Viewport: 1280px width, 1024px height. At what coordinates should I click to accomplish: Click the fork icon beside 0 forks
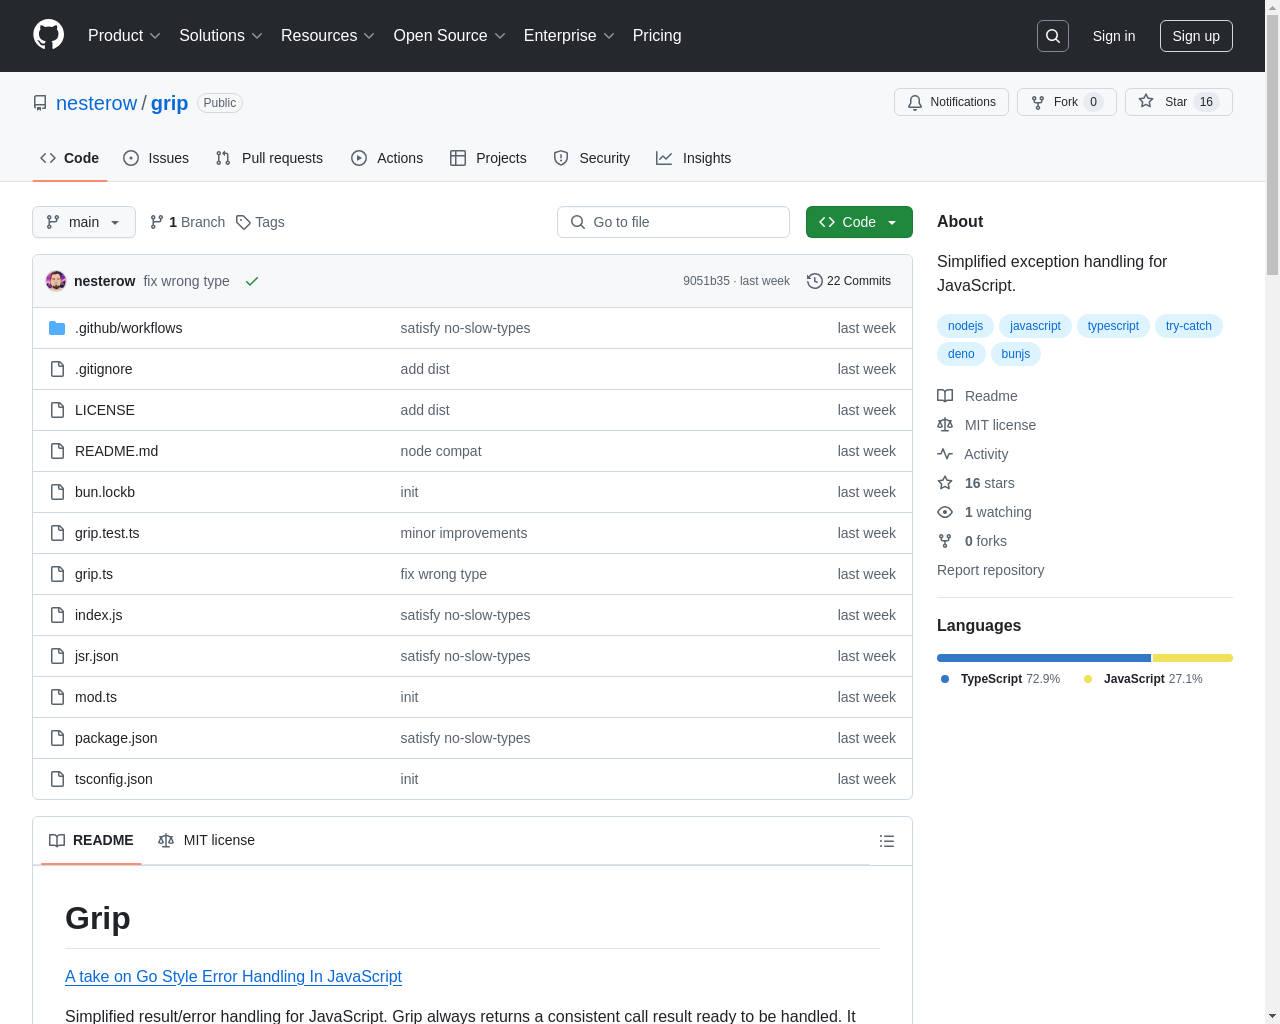point(945,541)
